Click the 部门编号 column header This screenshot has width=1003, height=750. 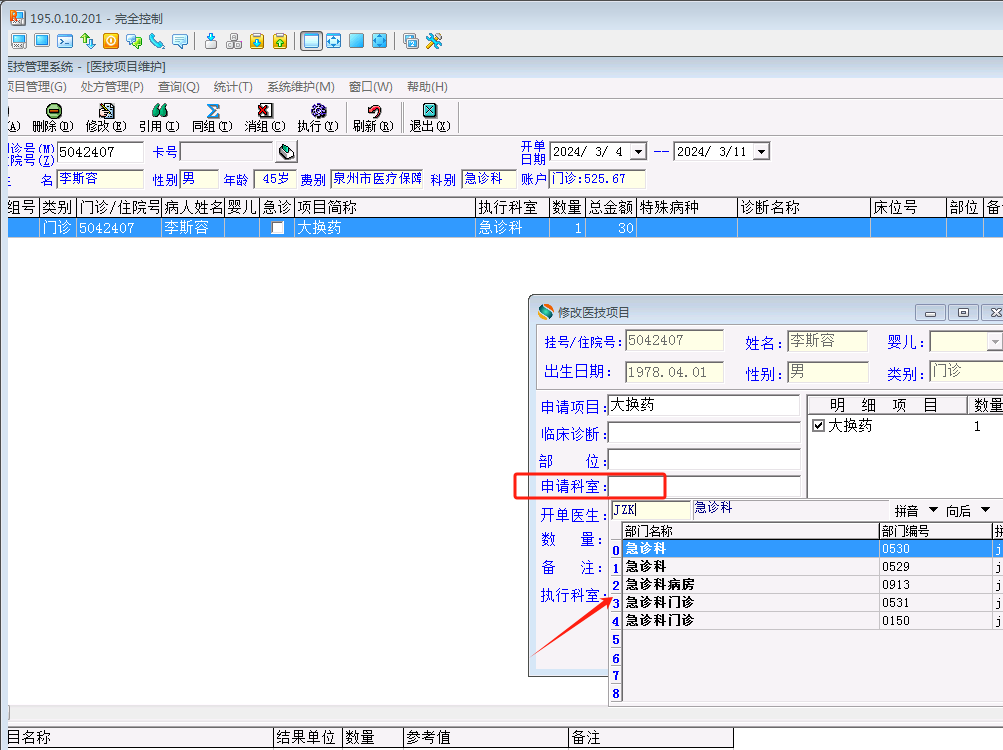[x=935, y=531]
